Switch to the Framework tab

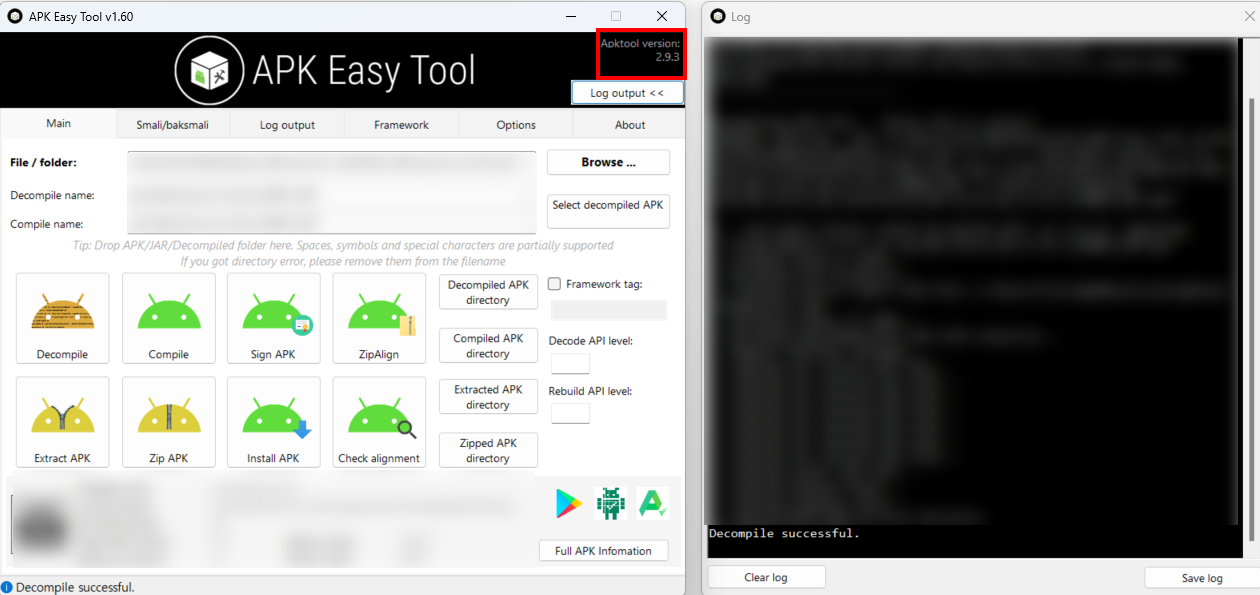pos(401,125)
